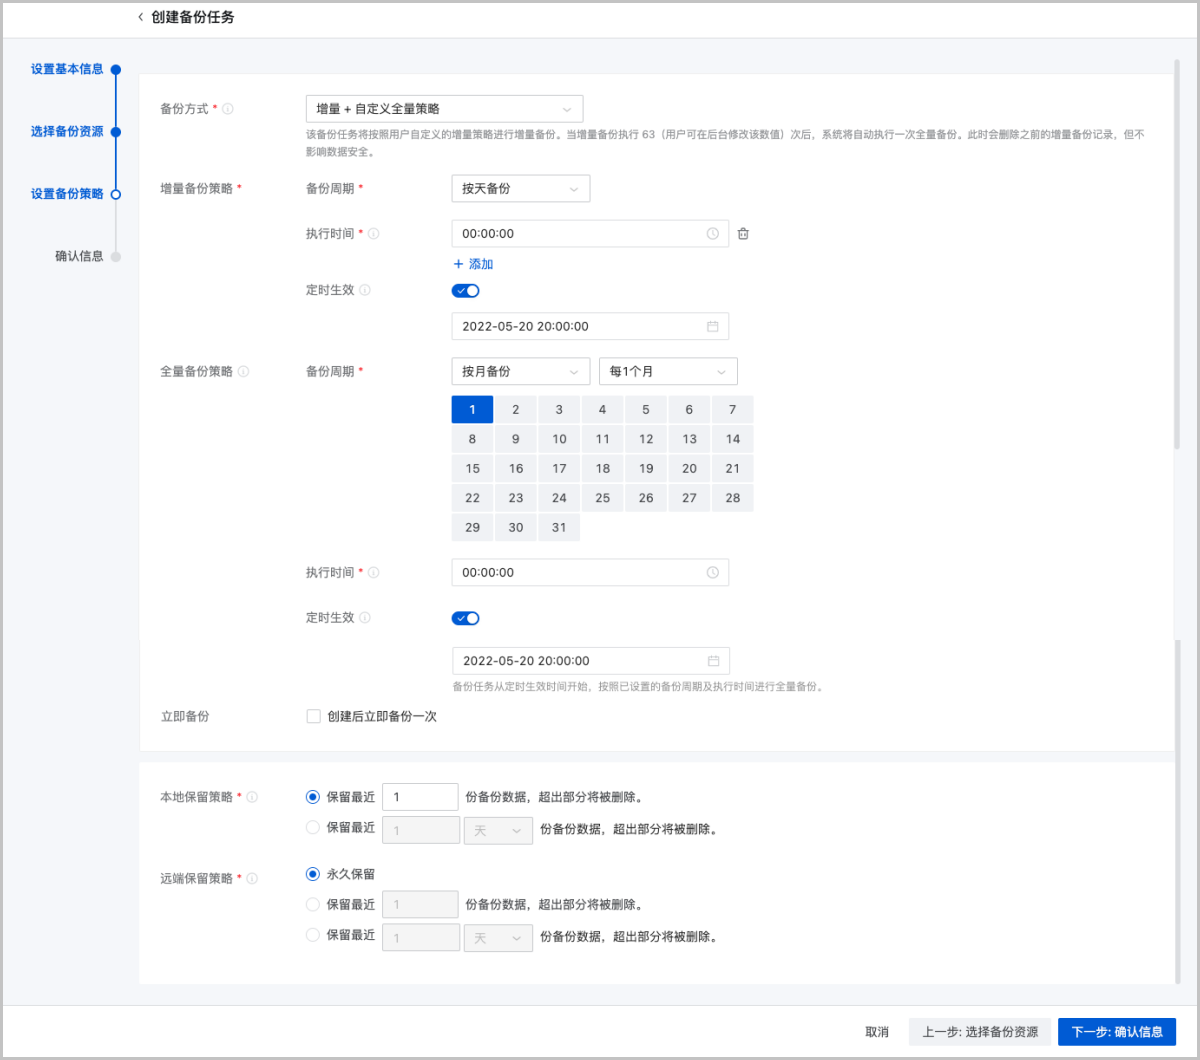Click the 添加 link to add time
Image resolution: width=1200 pixels, height=1060 pixels.
473,265
